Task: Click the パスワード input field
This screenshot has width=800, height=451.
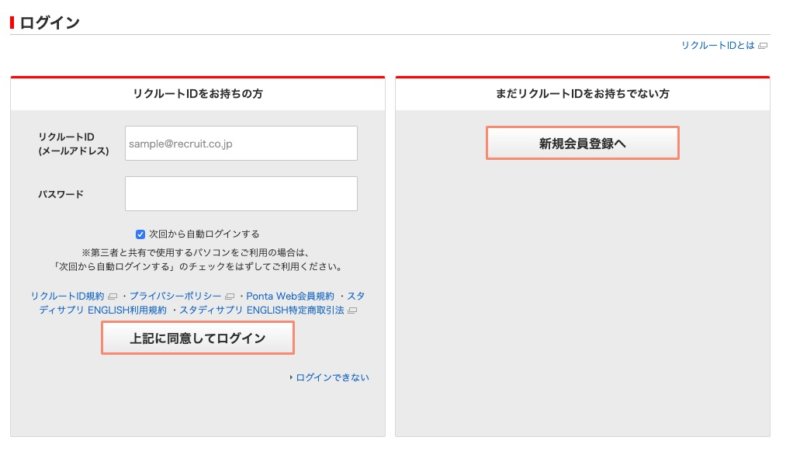Action: 241,193
